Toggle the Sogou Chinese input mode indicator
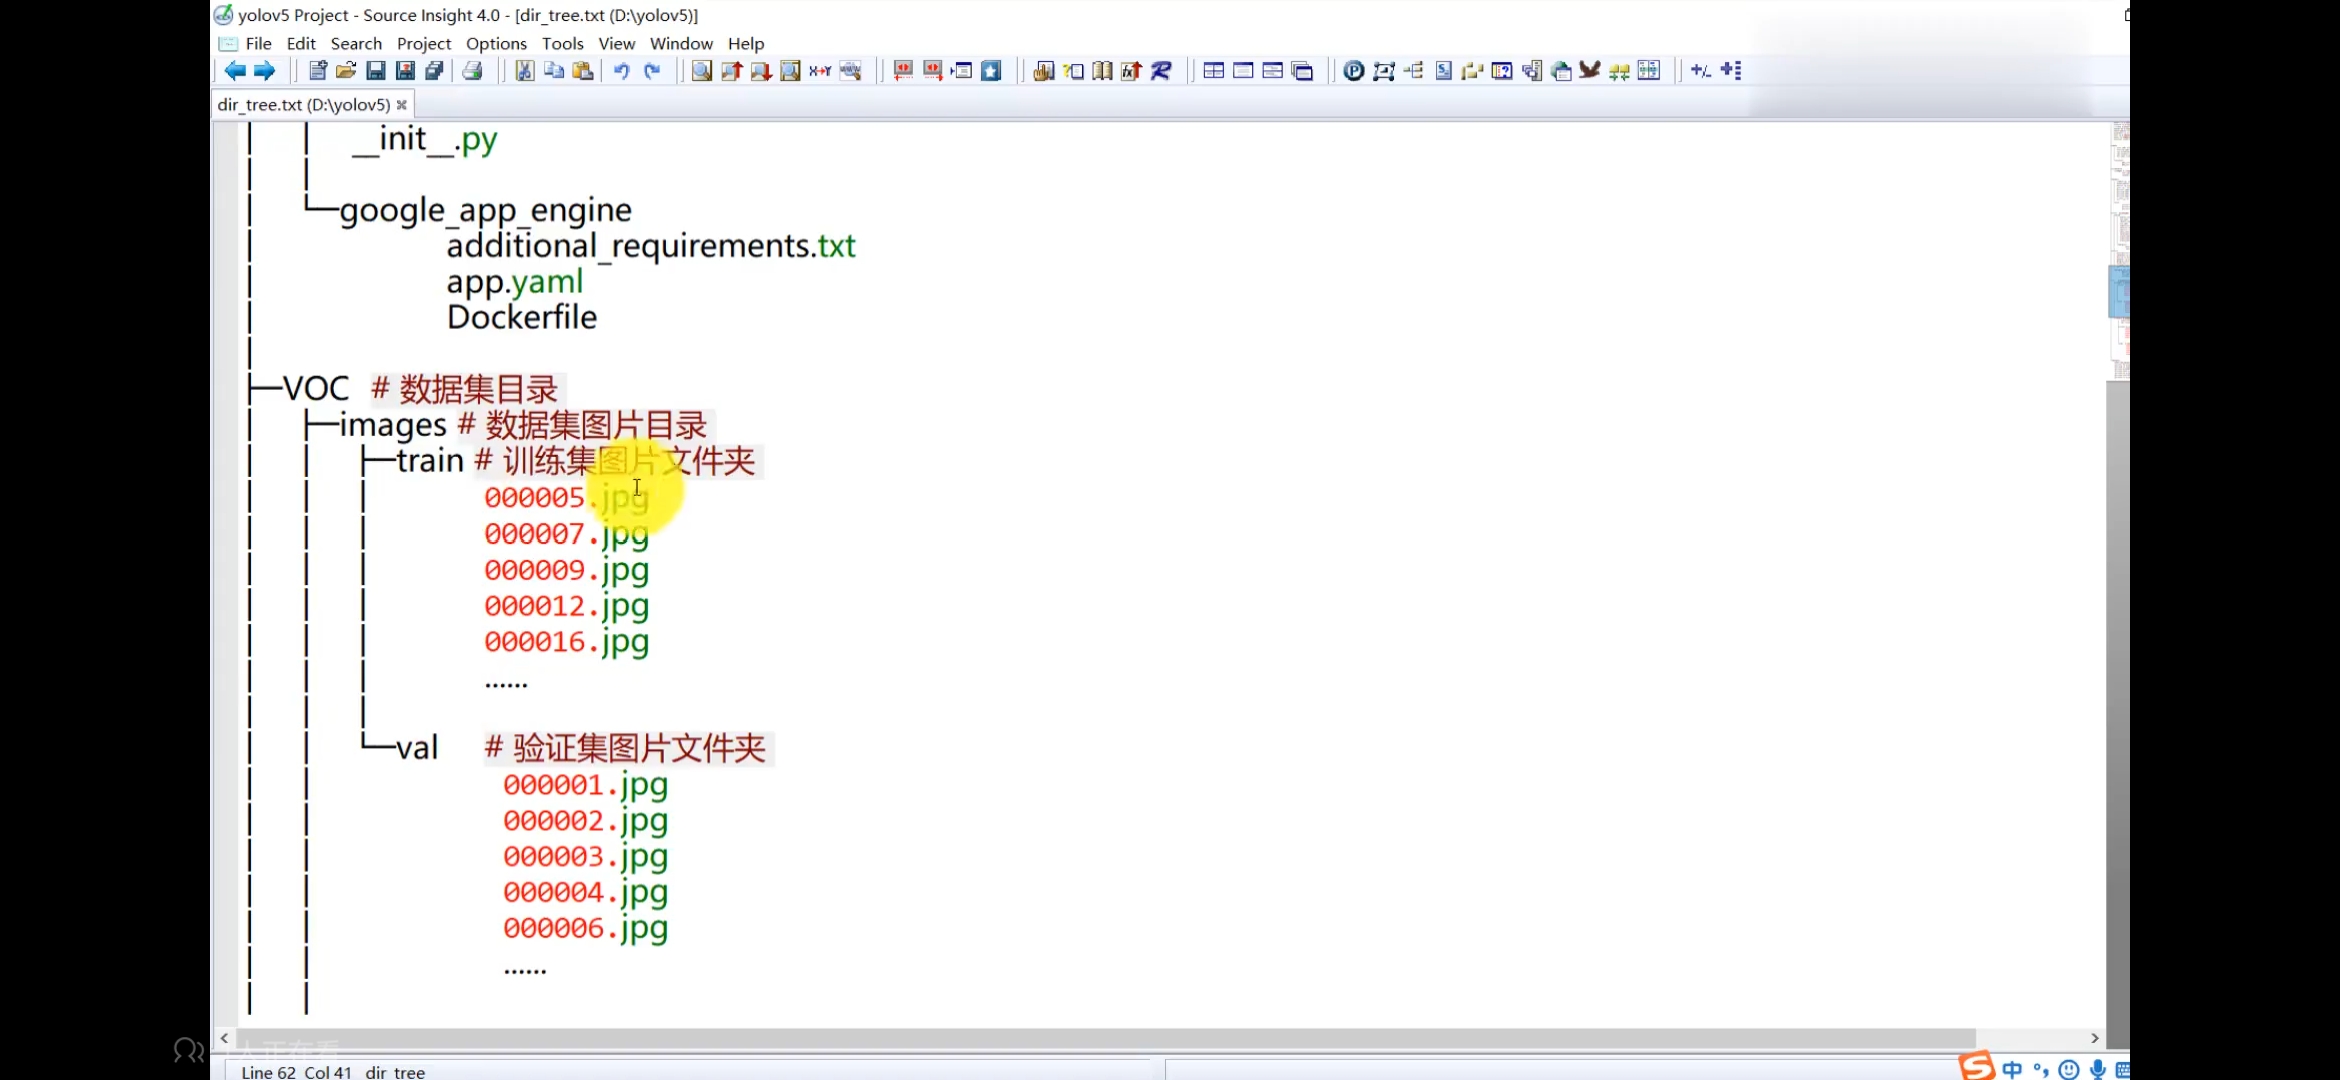The height and width of the screenshot is (1080, 2340). [x=2012, y=1069]
